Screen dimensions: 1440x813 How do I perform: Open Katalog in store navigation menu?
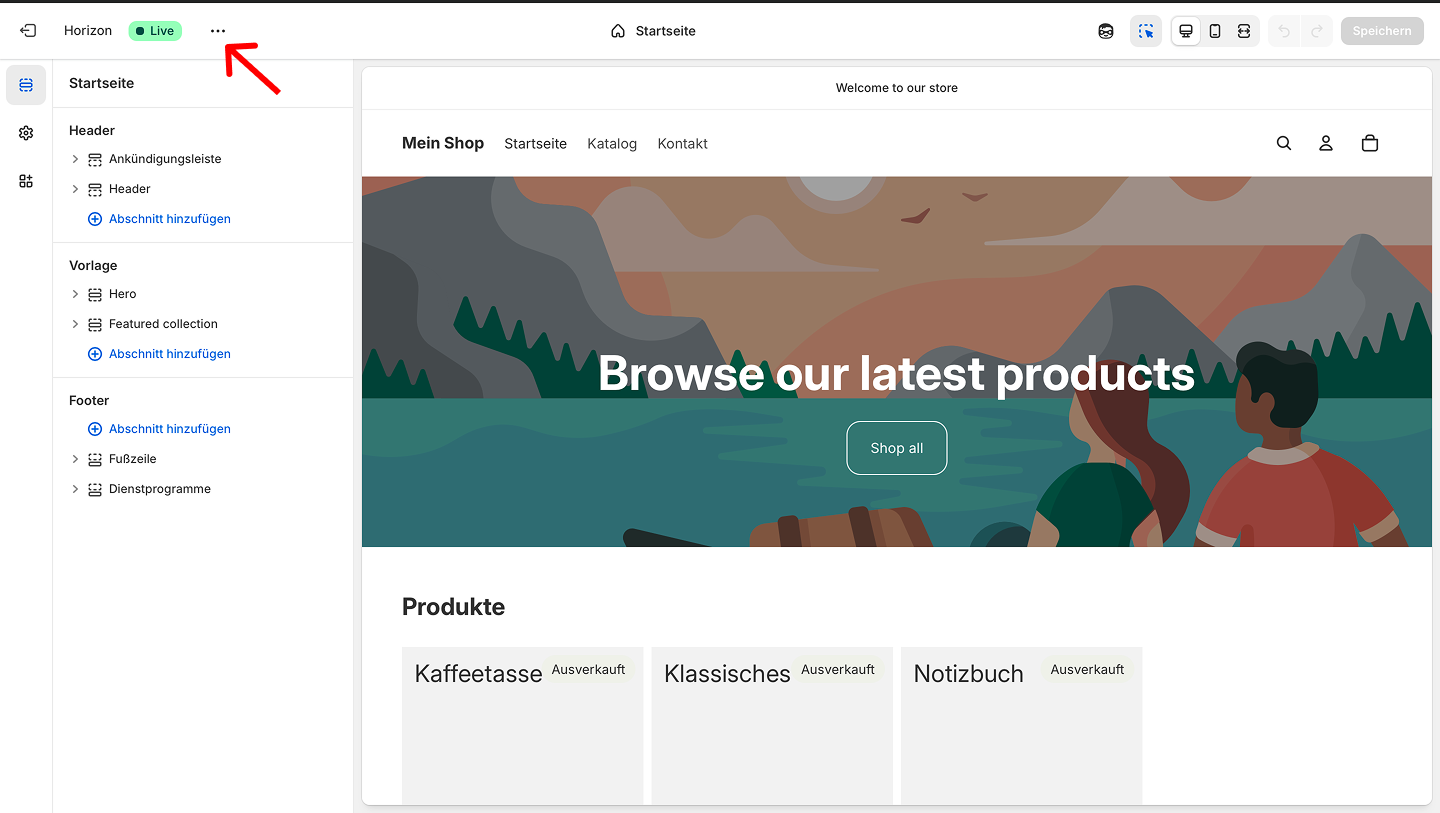(x=612, y=144)
